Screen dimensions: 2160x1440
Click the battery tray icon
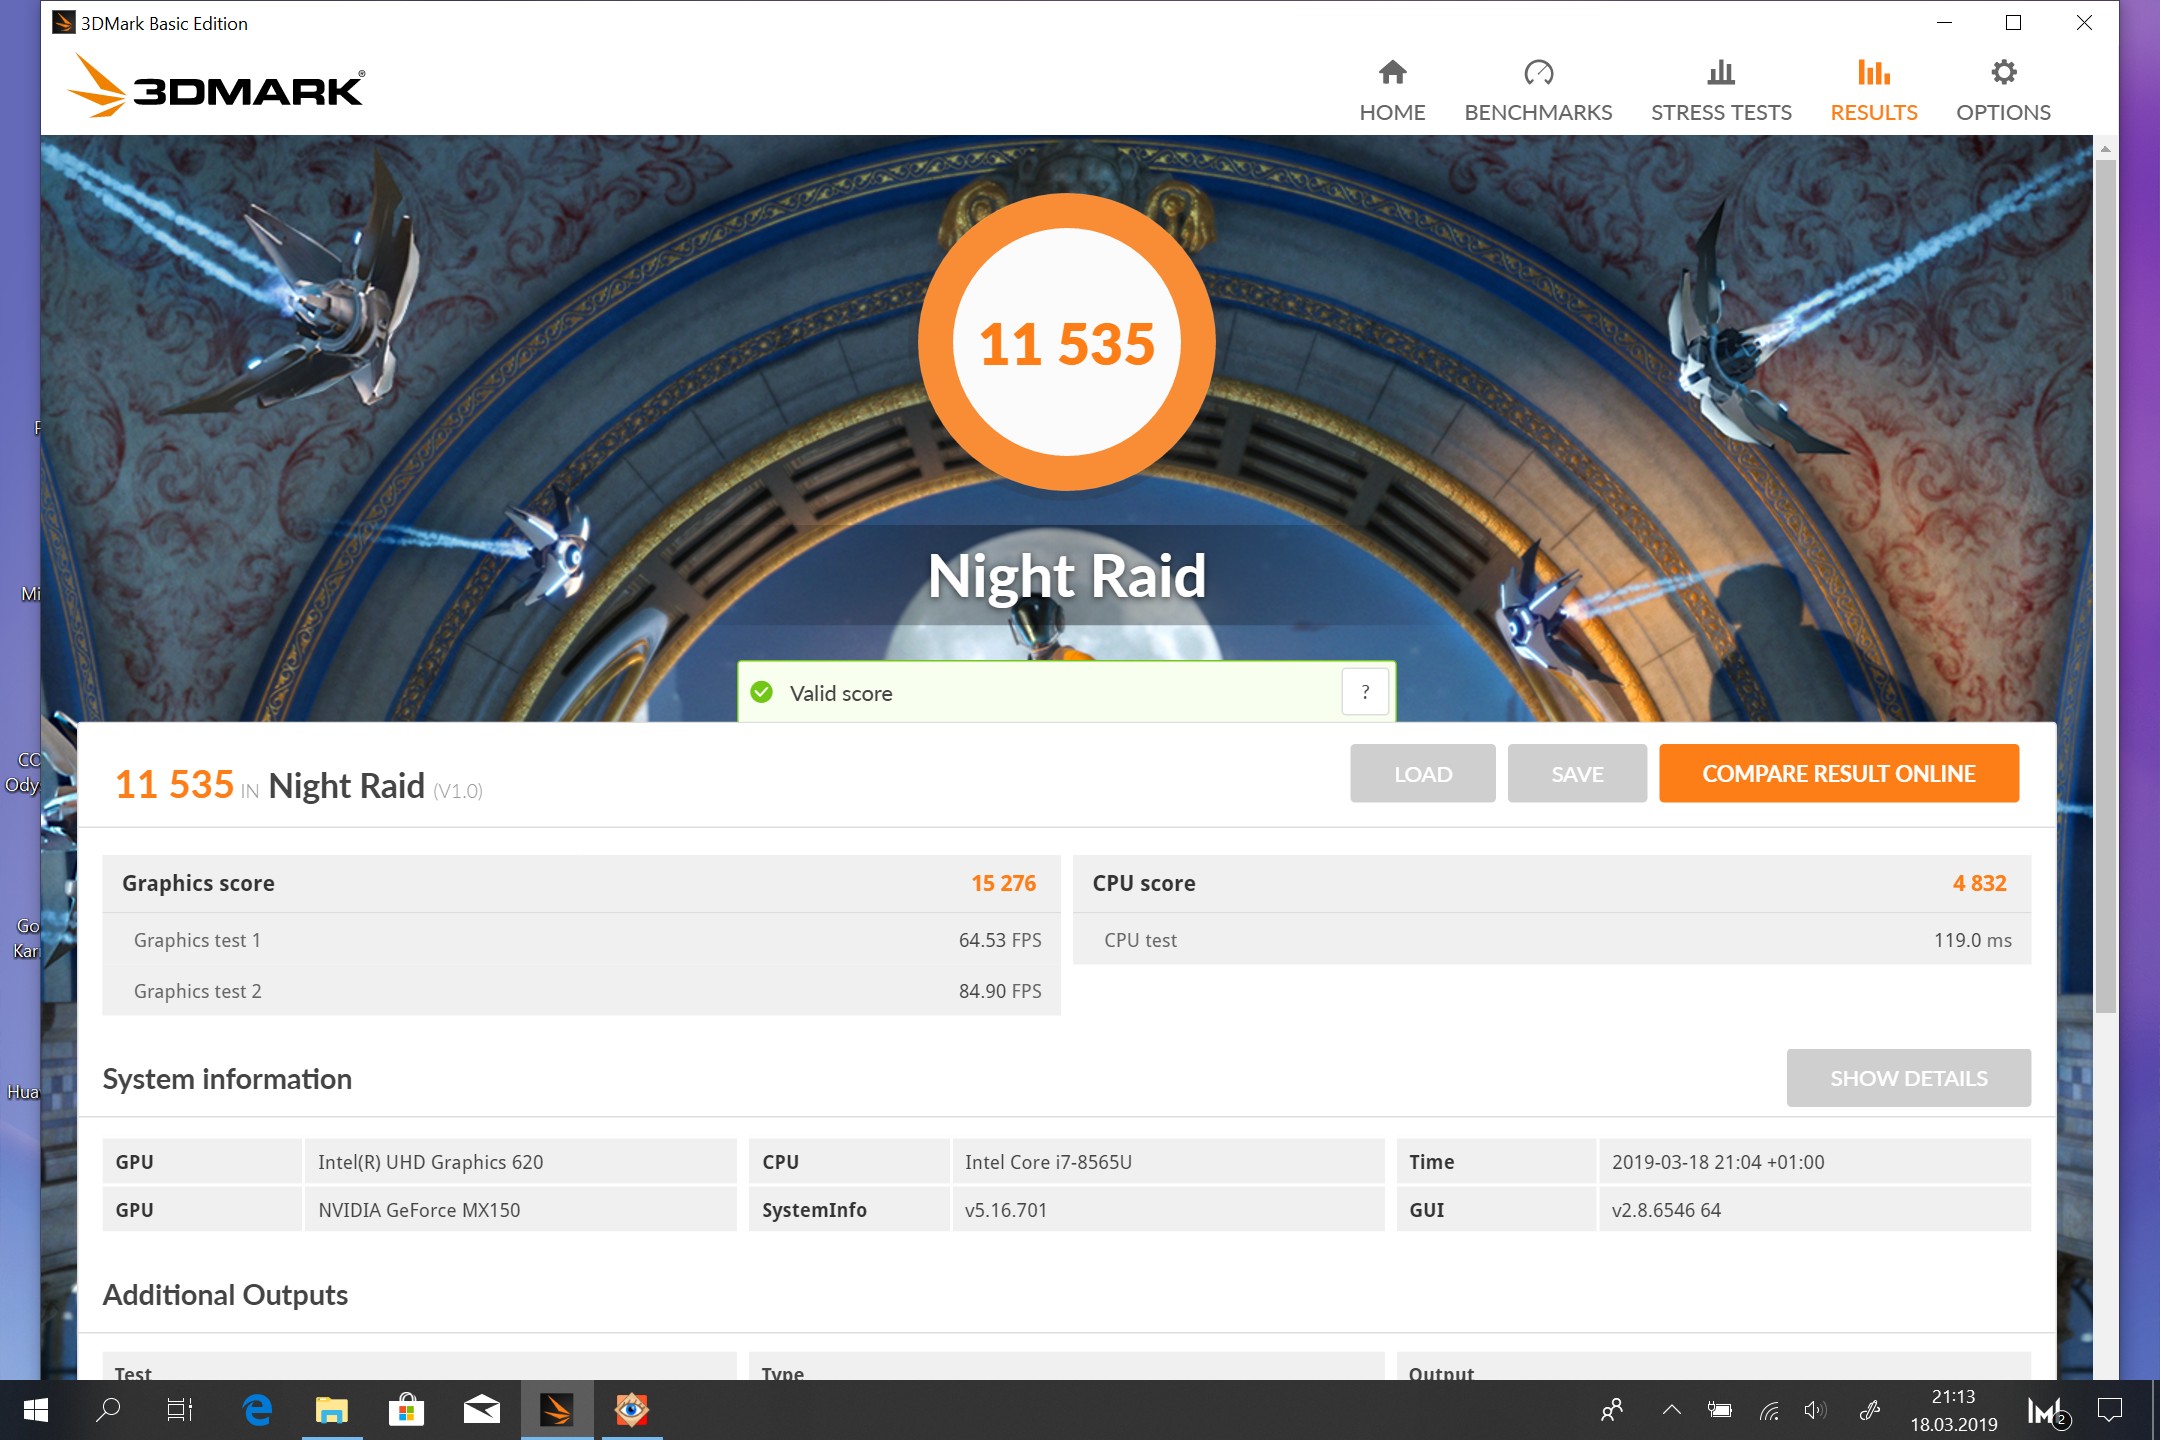coord(1720,1410)
